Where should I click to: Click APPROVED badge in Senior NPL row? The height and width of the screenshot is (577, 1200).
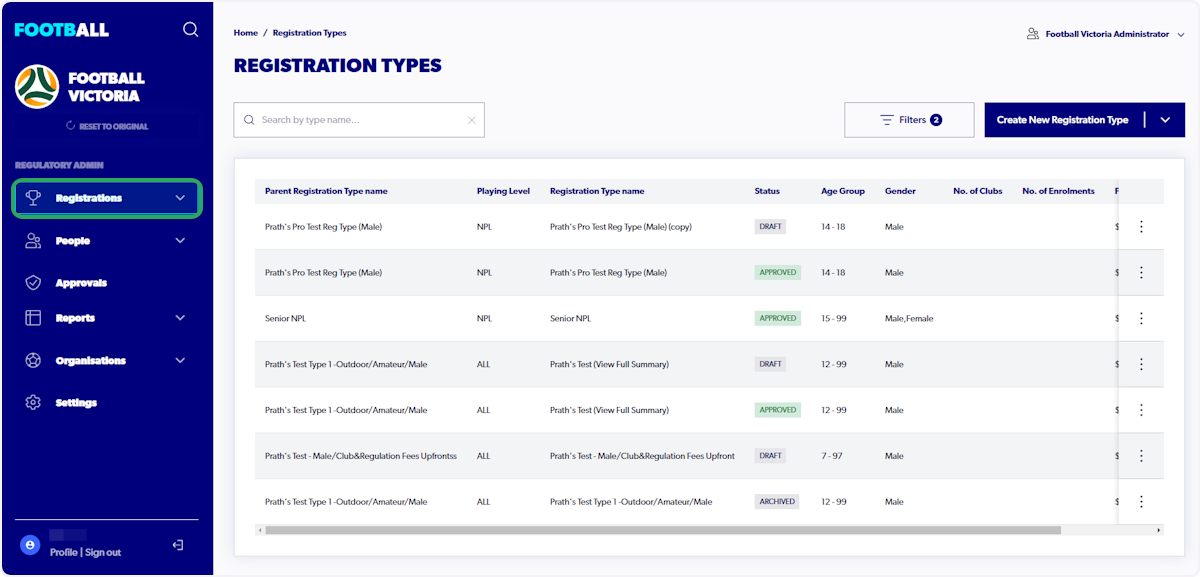coord(778,318)
